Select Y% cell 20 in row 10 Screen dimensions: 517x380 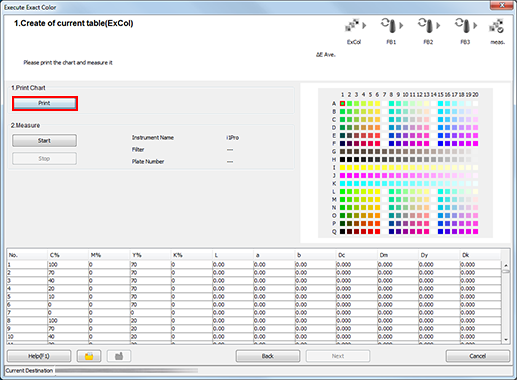click(151, 337)
